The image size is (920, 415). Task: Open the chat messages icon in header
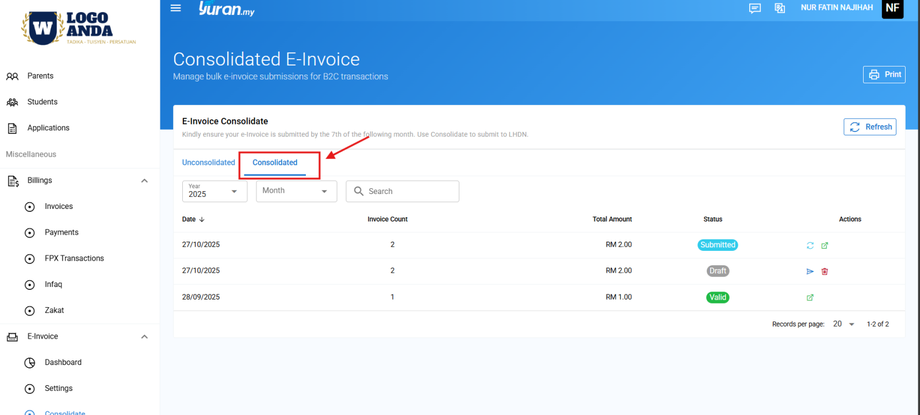[755, 8]
